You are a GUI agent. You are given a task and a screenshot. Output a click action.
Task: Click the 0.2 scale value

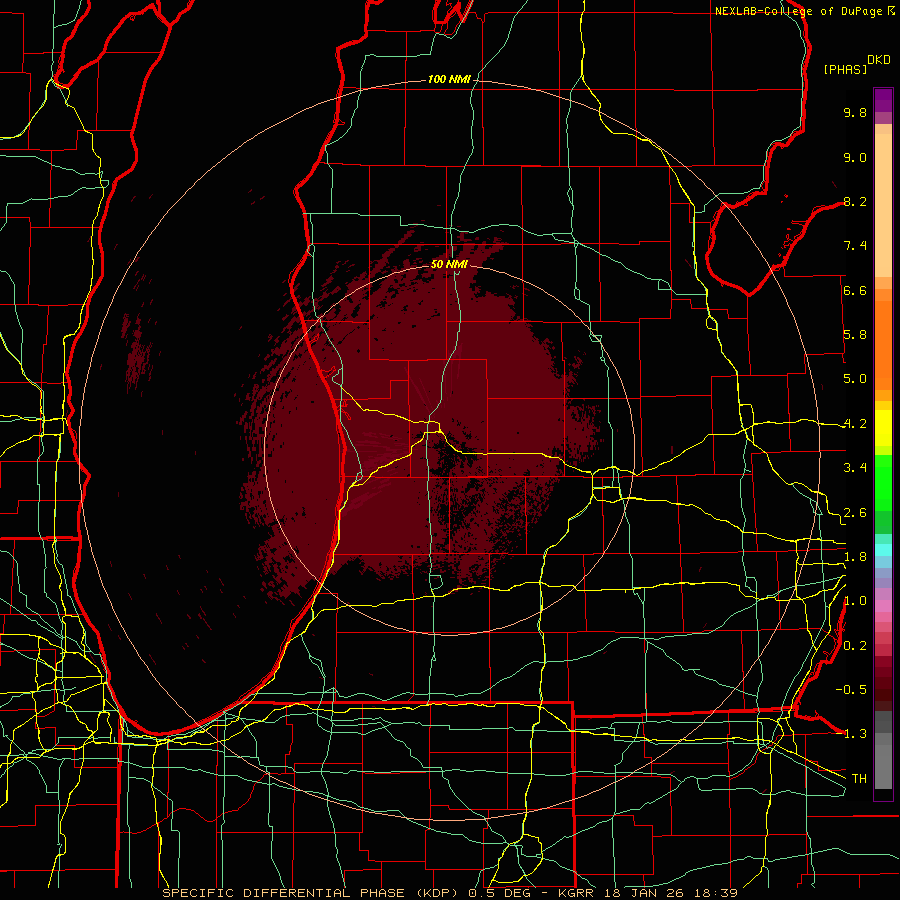(855, 646)
